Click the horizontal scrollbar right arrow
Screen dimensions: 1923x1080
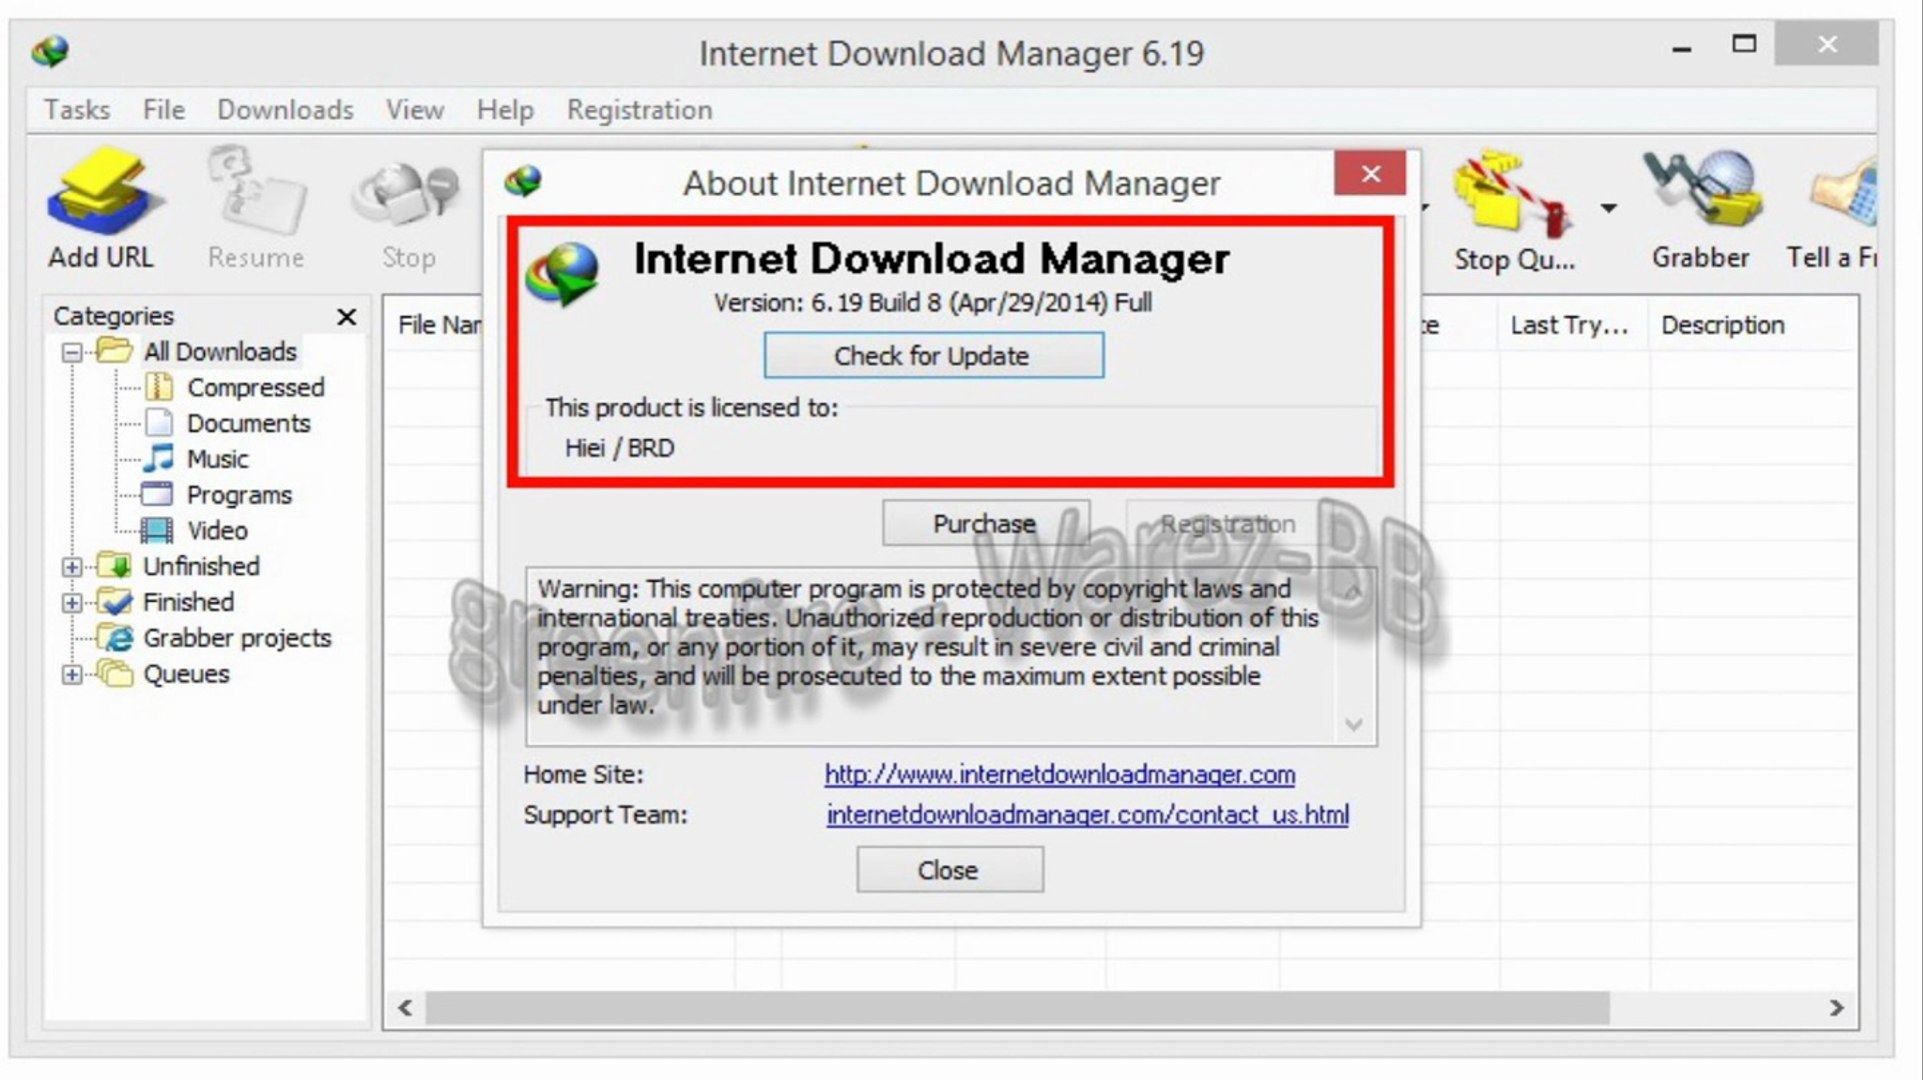1836,1008
